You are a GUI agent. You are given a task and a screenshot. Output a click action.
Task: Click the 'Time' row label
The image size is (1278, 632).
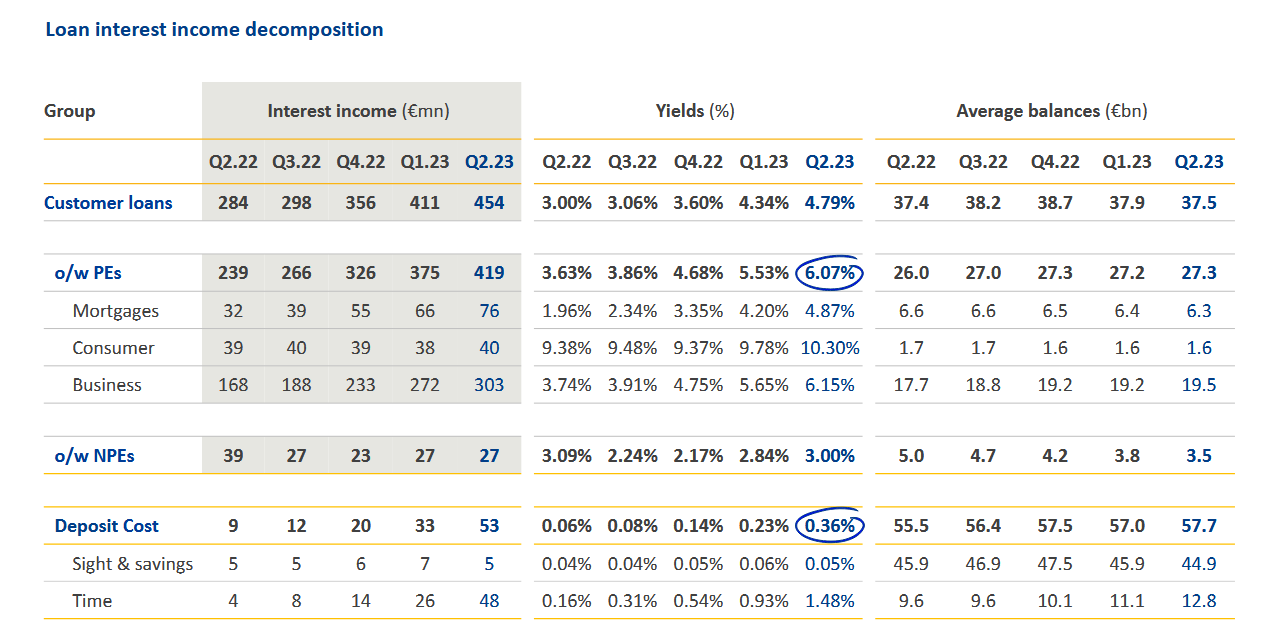[x=92, y=601]
